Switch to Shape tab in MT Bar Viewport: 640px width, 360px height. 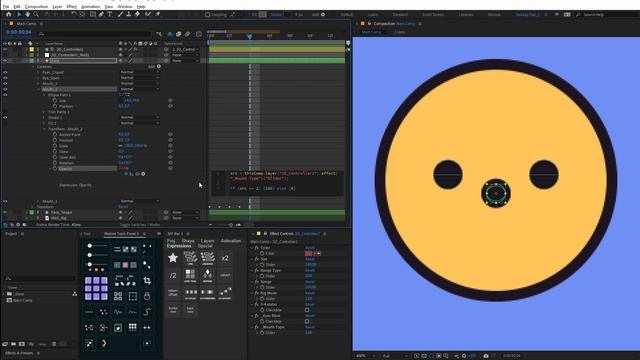pyautogui.click(x=188, y=241)
